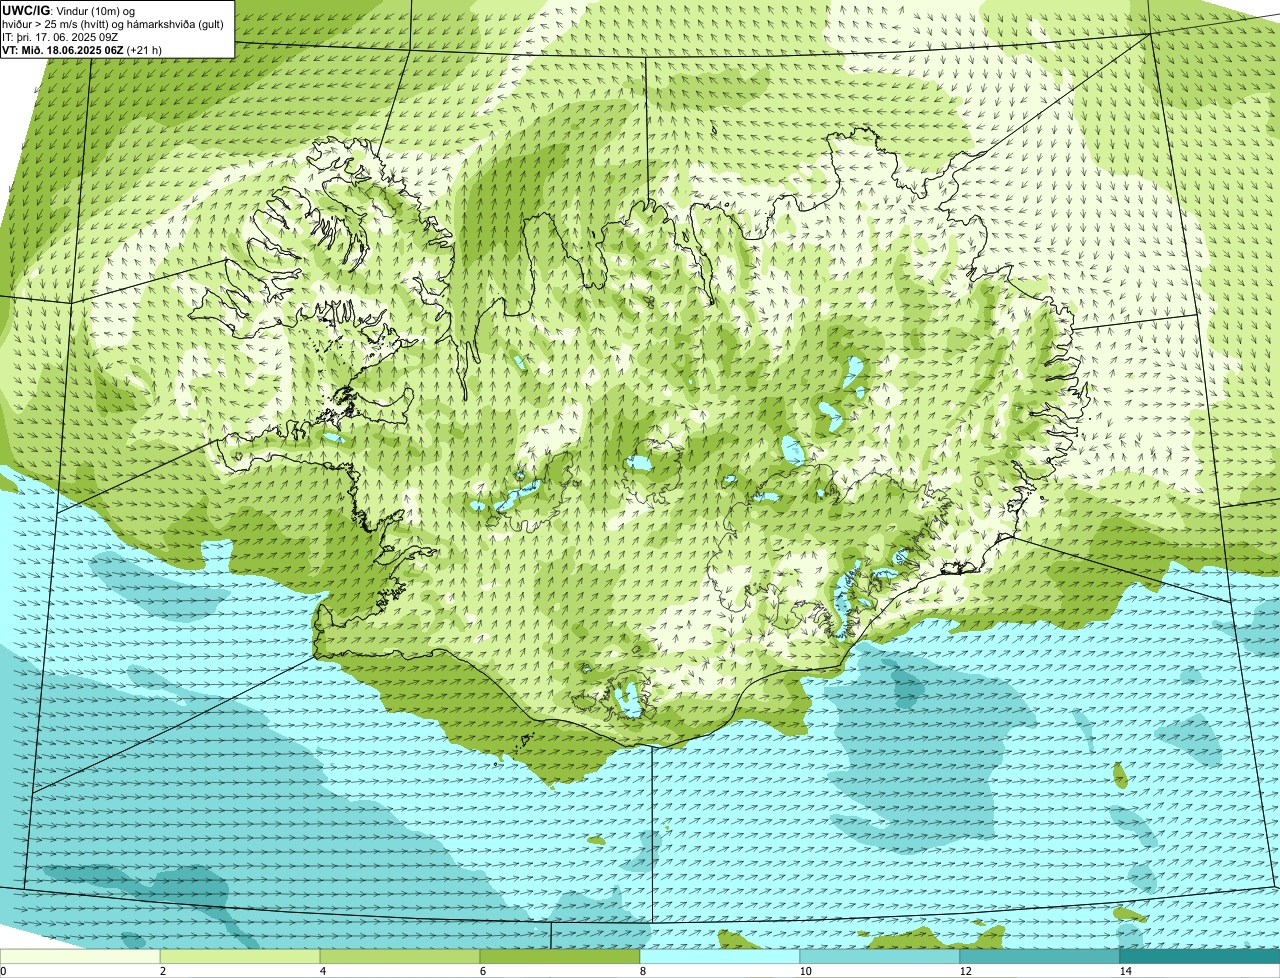Click the legend scale label "6"
This screenshot has width=1280, height=978.
point(482,971)
